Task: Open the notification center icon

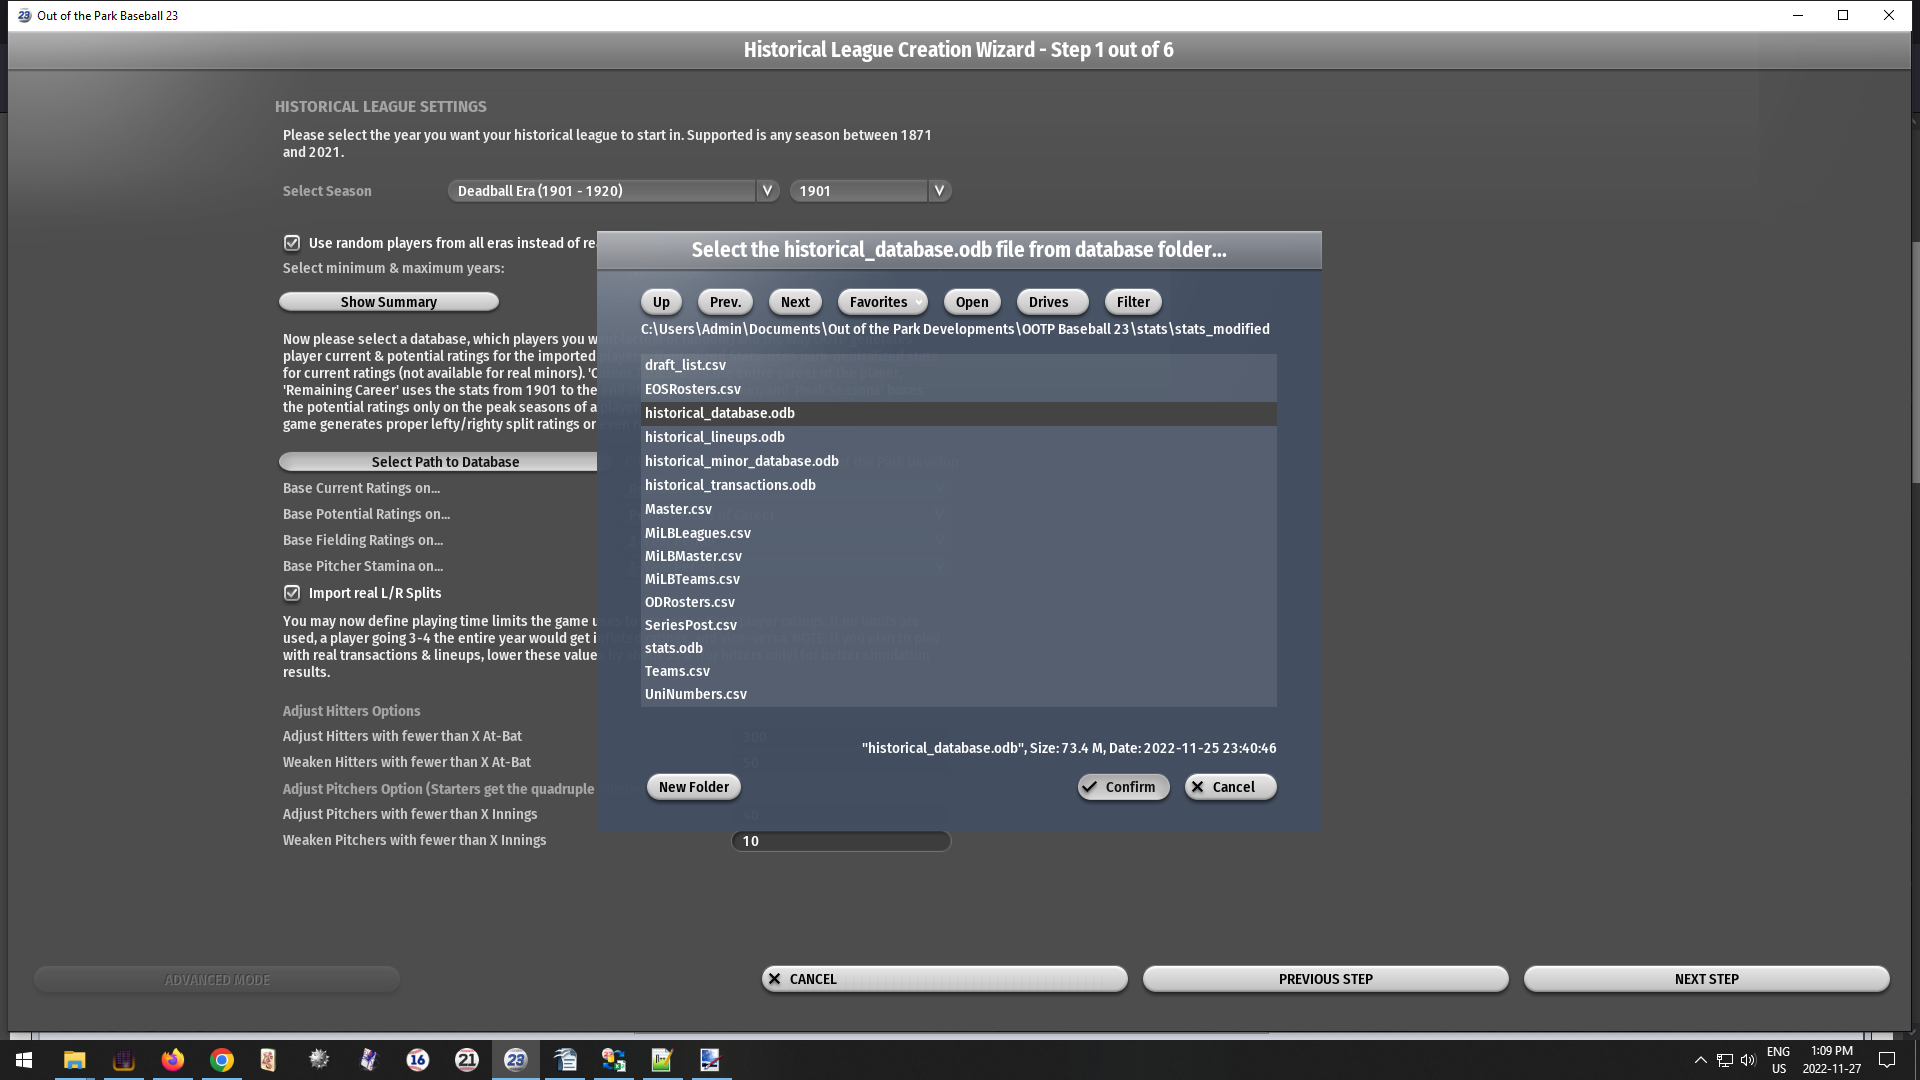Action: coord(1887,1060)
